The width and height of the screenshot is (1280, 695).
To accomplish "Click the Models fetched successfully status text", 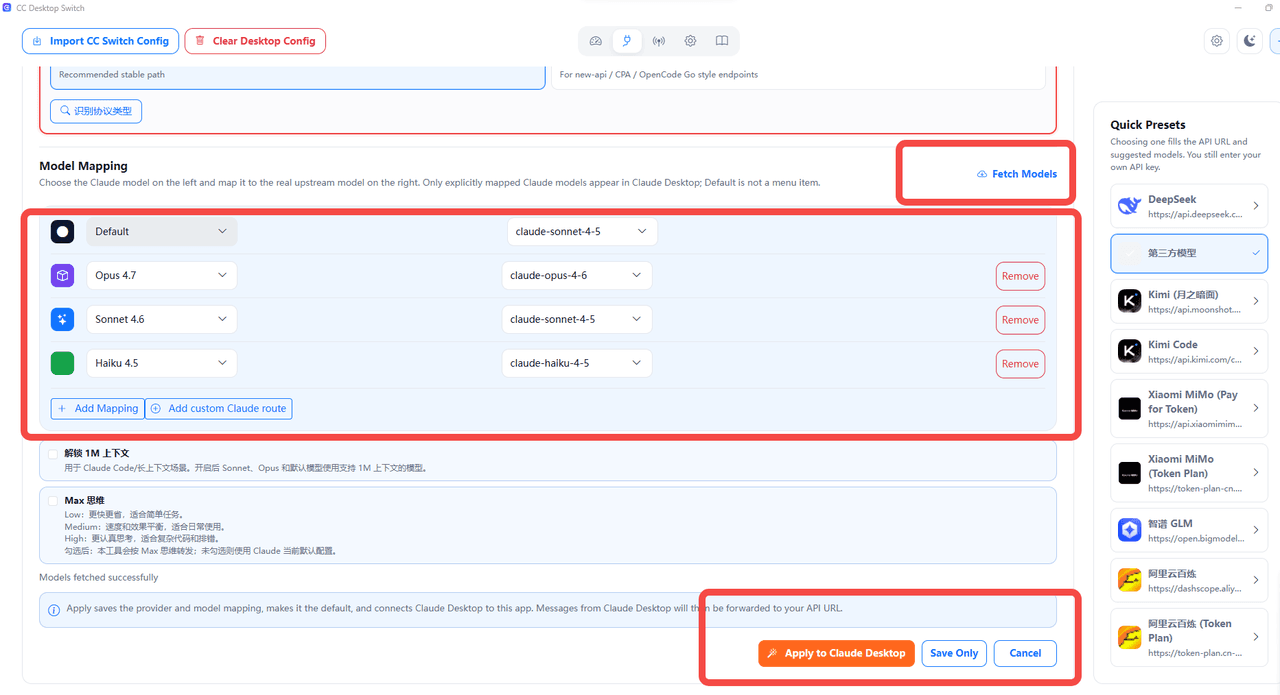I will click(x=99, y=577).
